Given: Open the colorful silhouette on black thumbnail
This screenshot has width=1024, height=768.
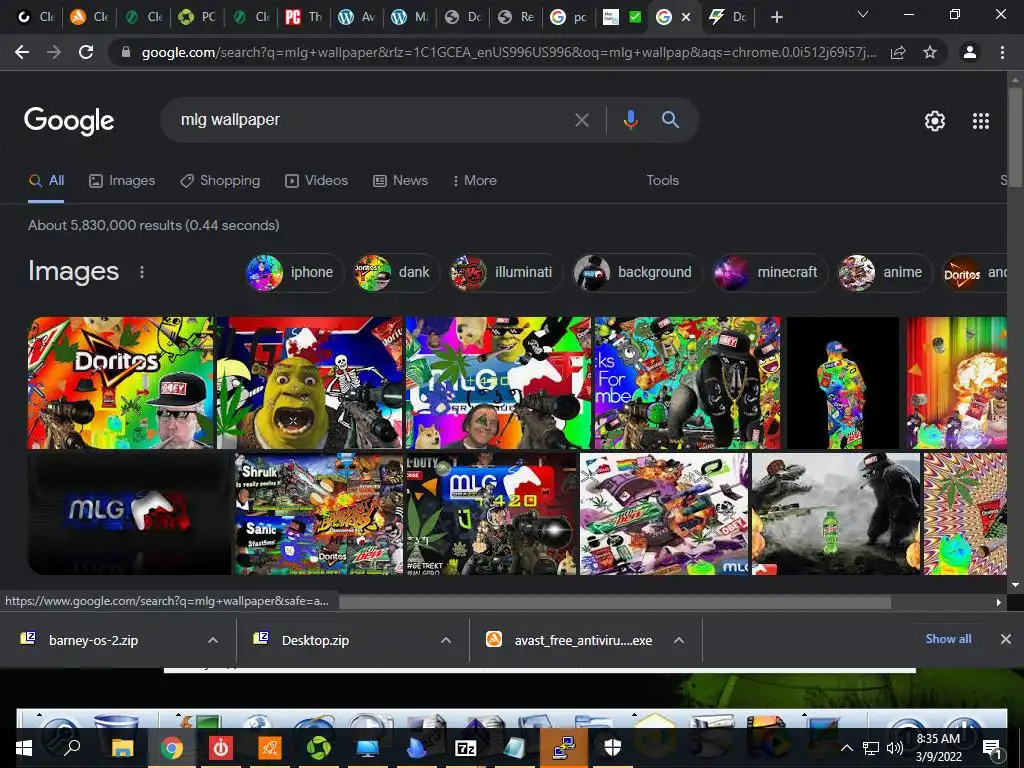Looking at the screenshot, I should tap(842, 383).
